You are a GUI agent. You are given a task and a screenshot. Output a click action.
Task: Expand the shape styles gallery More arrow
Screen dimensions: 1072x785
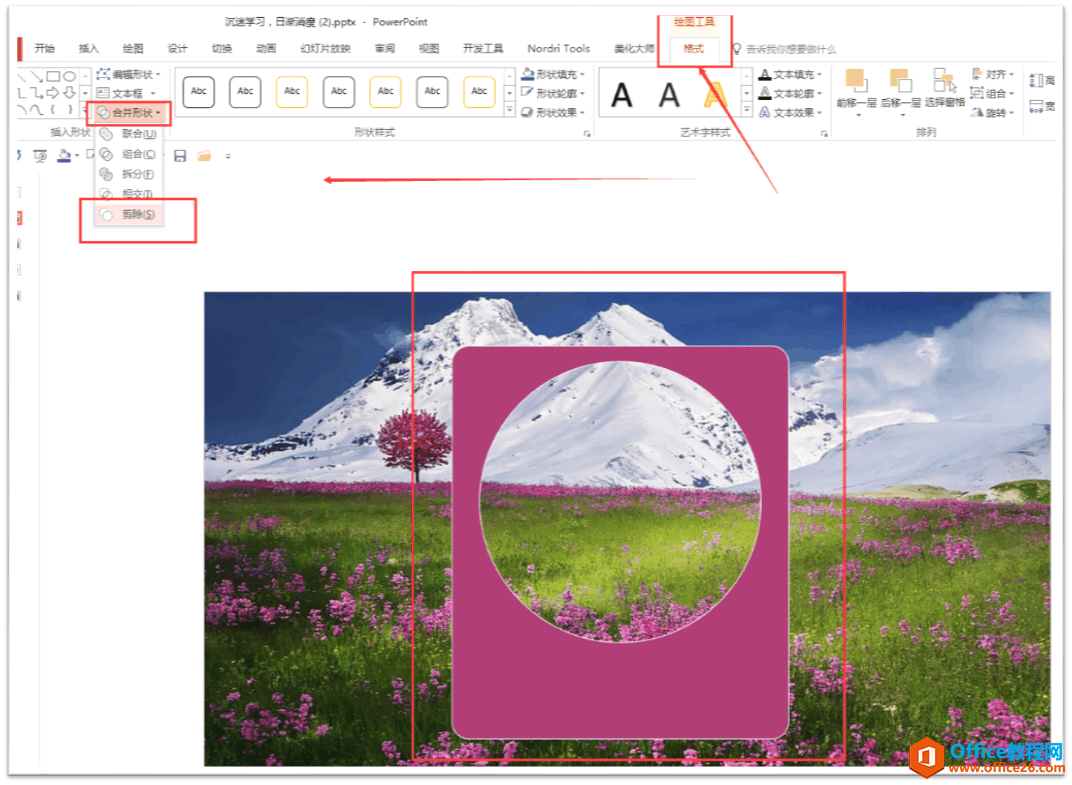tap(509, 109)
